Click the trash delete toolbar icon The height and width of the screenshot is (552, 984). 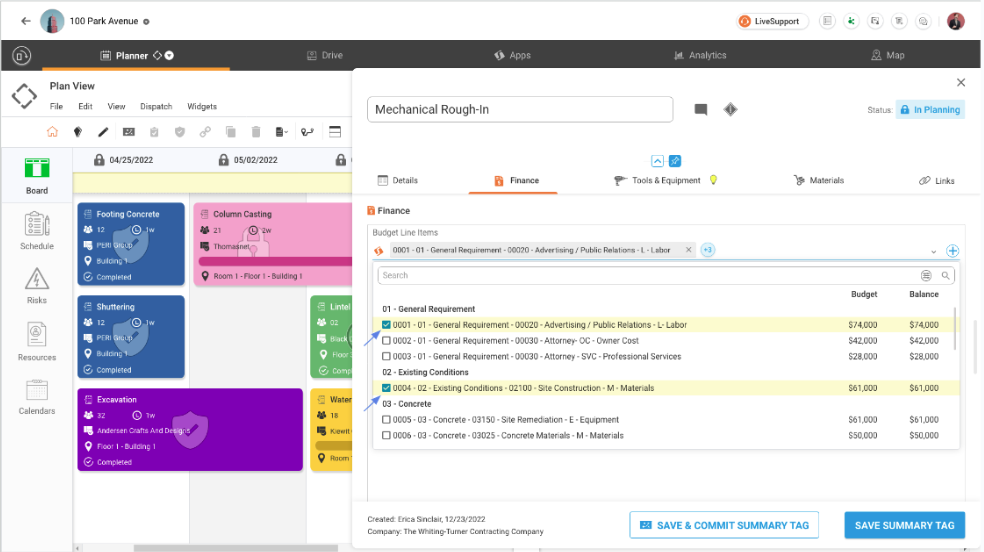click(x=256, y=132)
